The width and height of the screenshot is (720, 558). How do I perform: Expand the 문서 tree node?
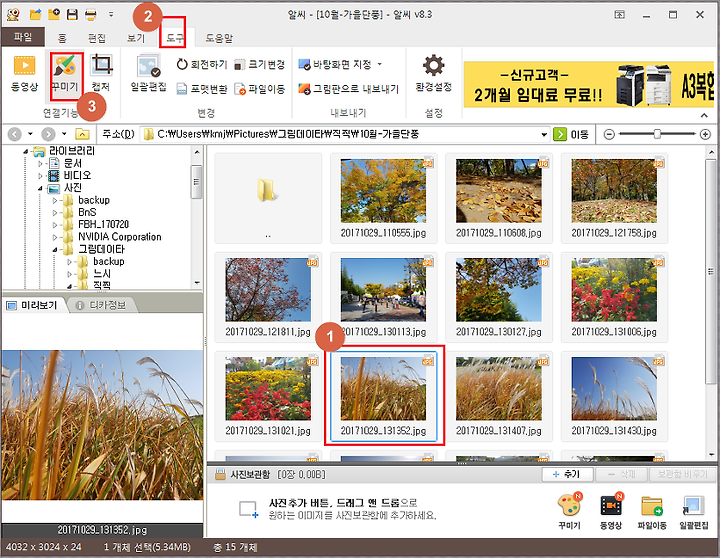pos(40,163)
